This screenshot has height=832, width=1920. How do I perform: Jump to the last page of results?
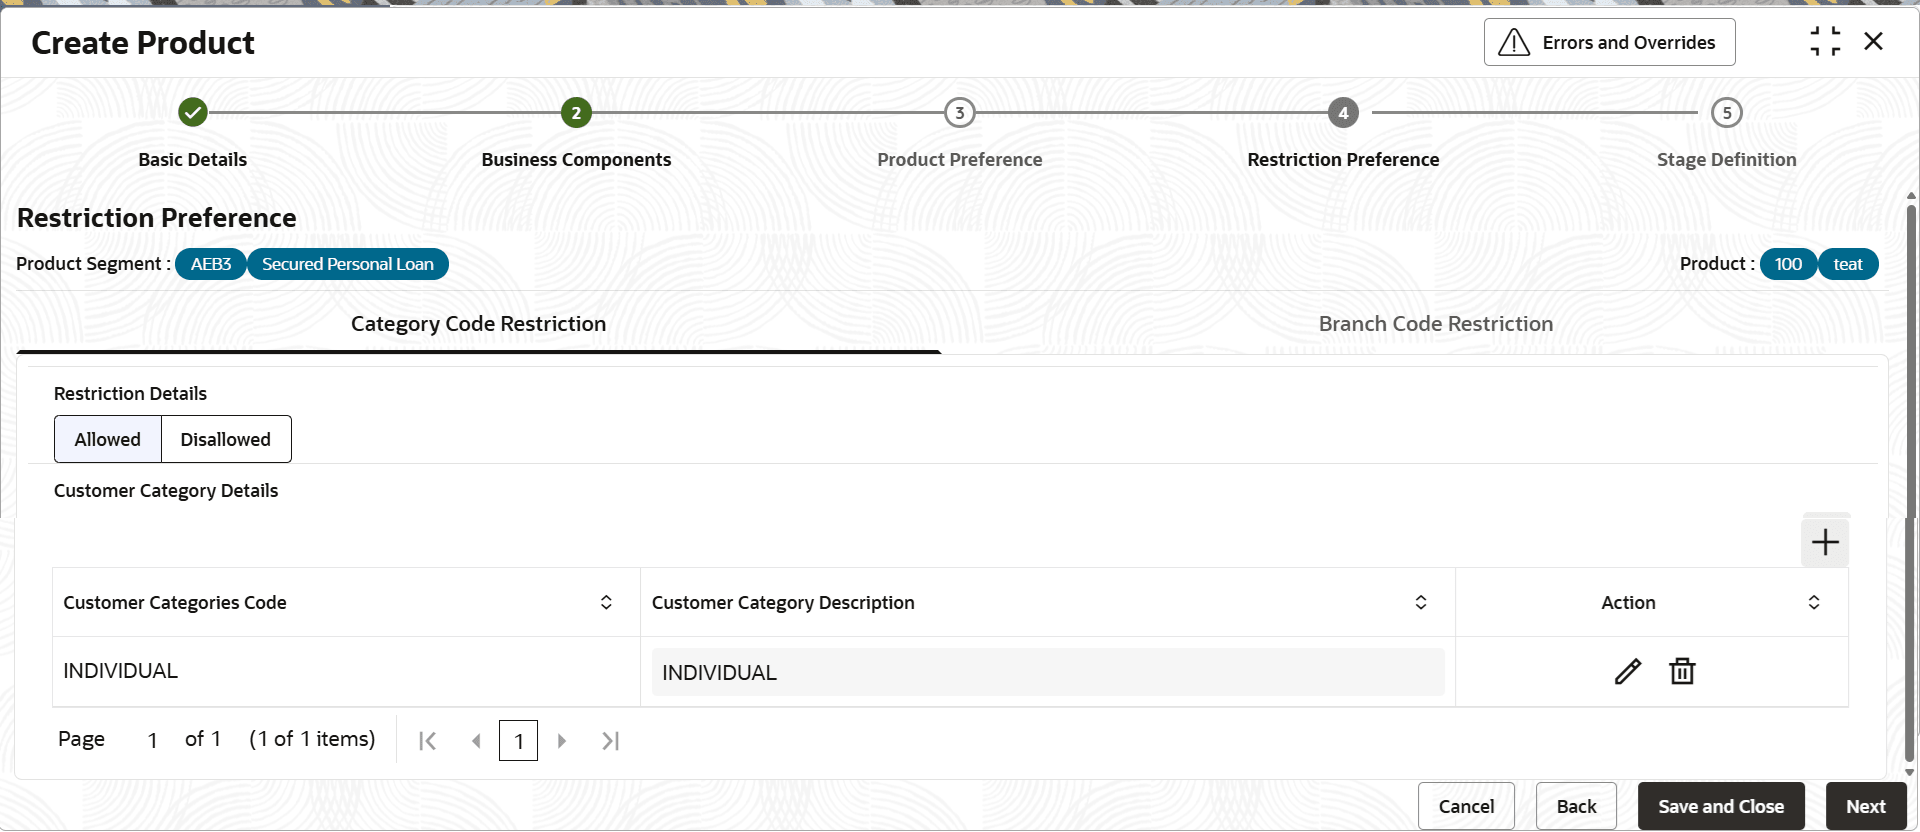610,741
